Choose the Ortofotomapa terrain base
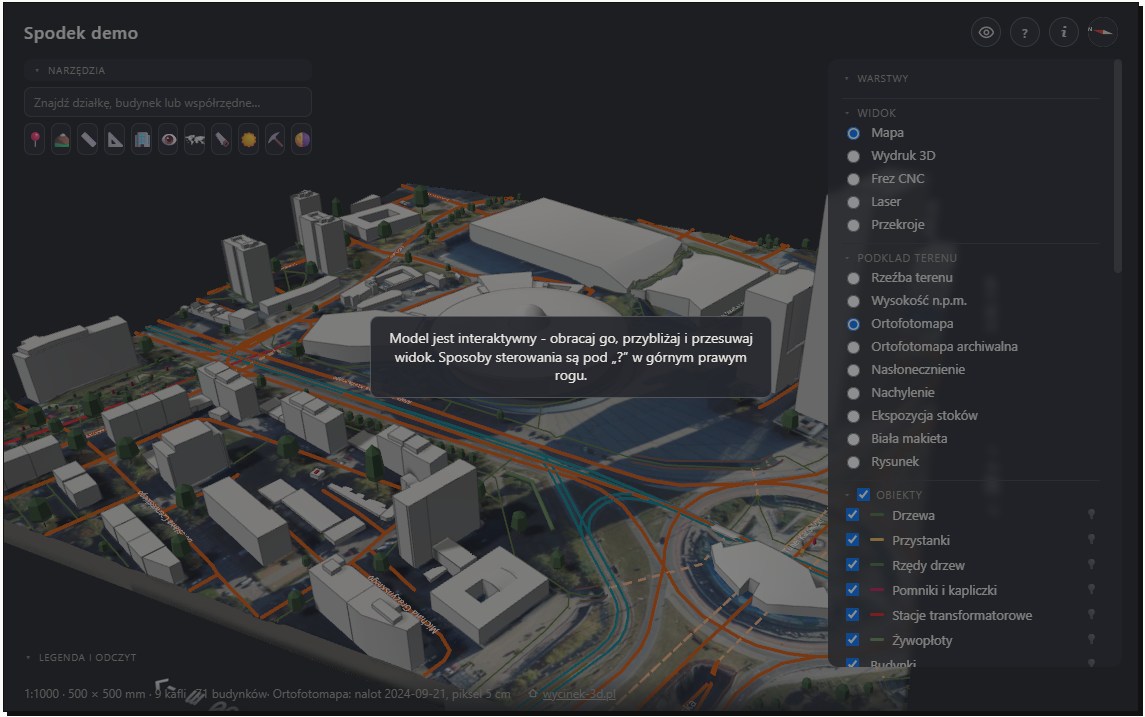Viewport: 1145px width, 717px height. coord(853,323)
